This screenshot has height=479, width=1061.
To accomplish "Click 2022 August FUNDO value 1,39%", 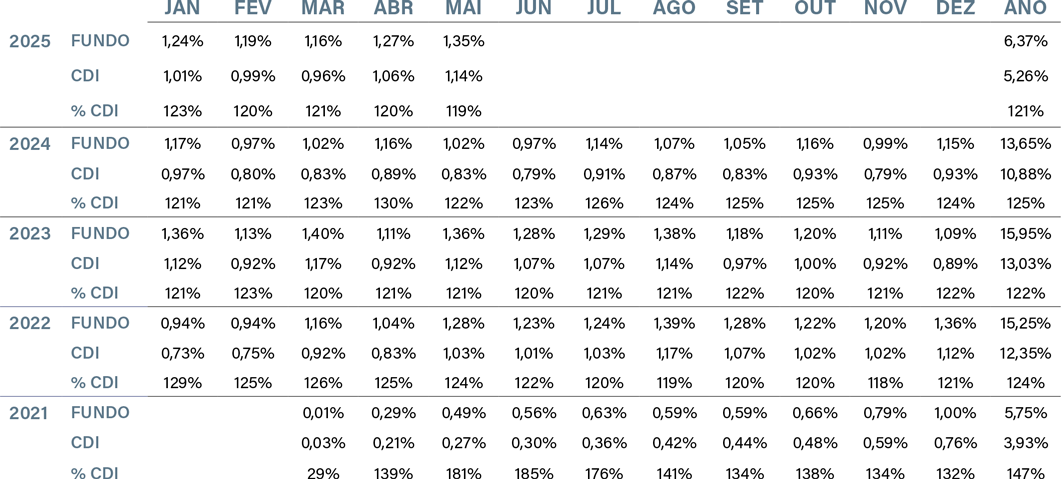I will pos(675,323).
